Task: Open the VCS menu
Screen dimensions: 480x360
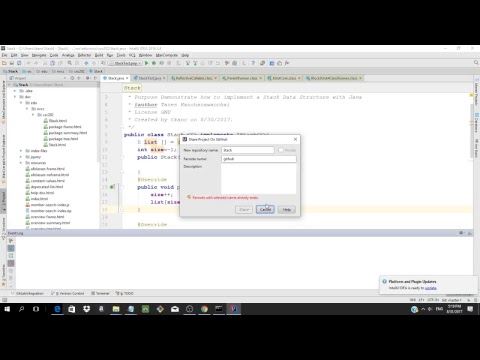Action: tap(132, 55)
